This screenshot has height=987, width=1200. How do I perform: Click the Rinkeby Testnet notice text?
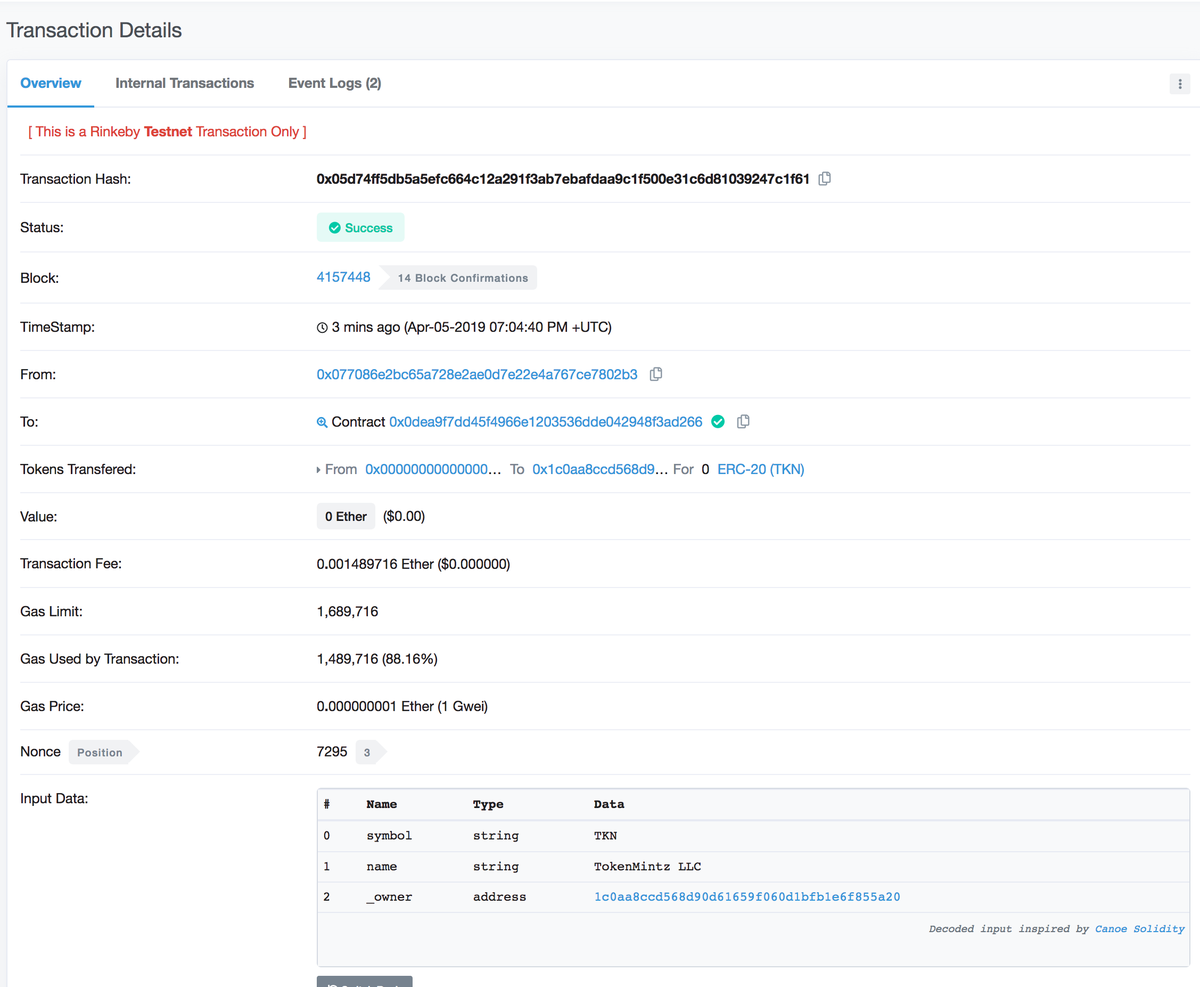point(167,131)
